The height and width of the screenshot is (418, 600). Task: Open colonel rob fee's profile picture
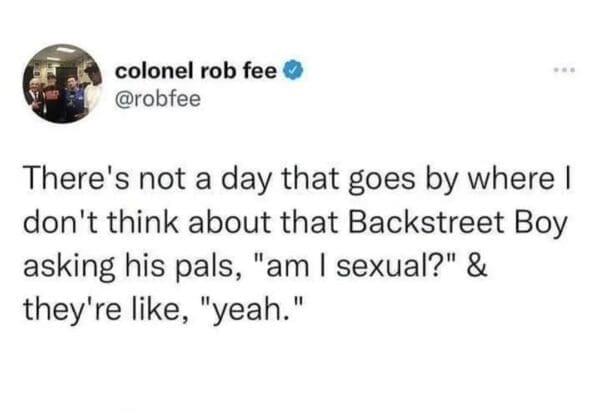point(64,84)
